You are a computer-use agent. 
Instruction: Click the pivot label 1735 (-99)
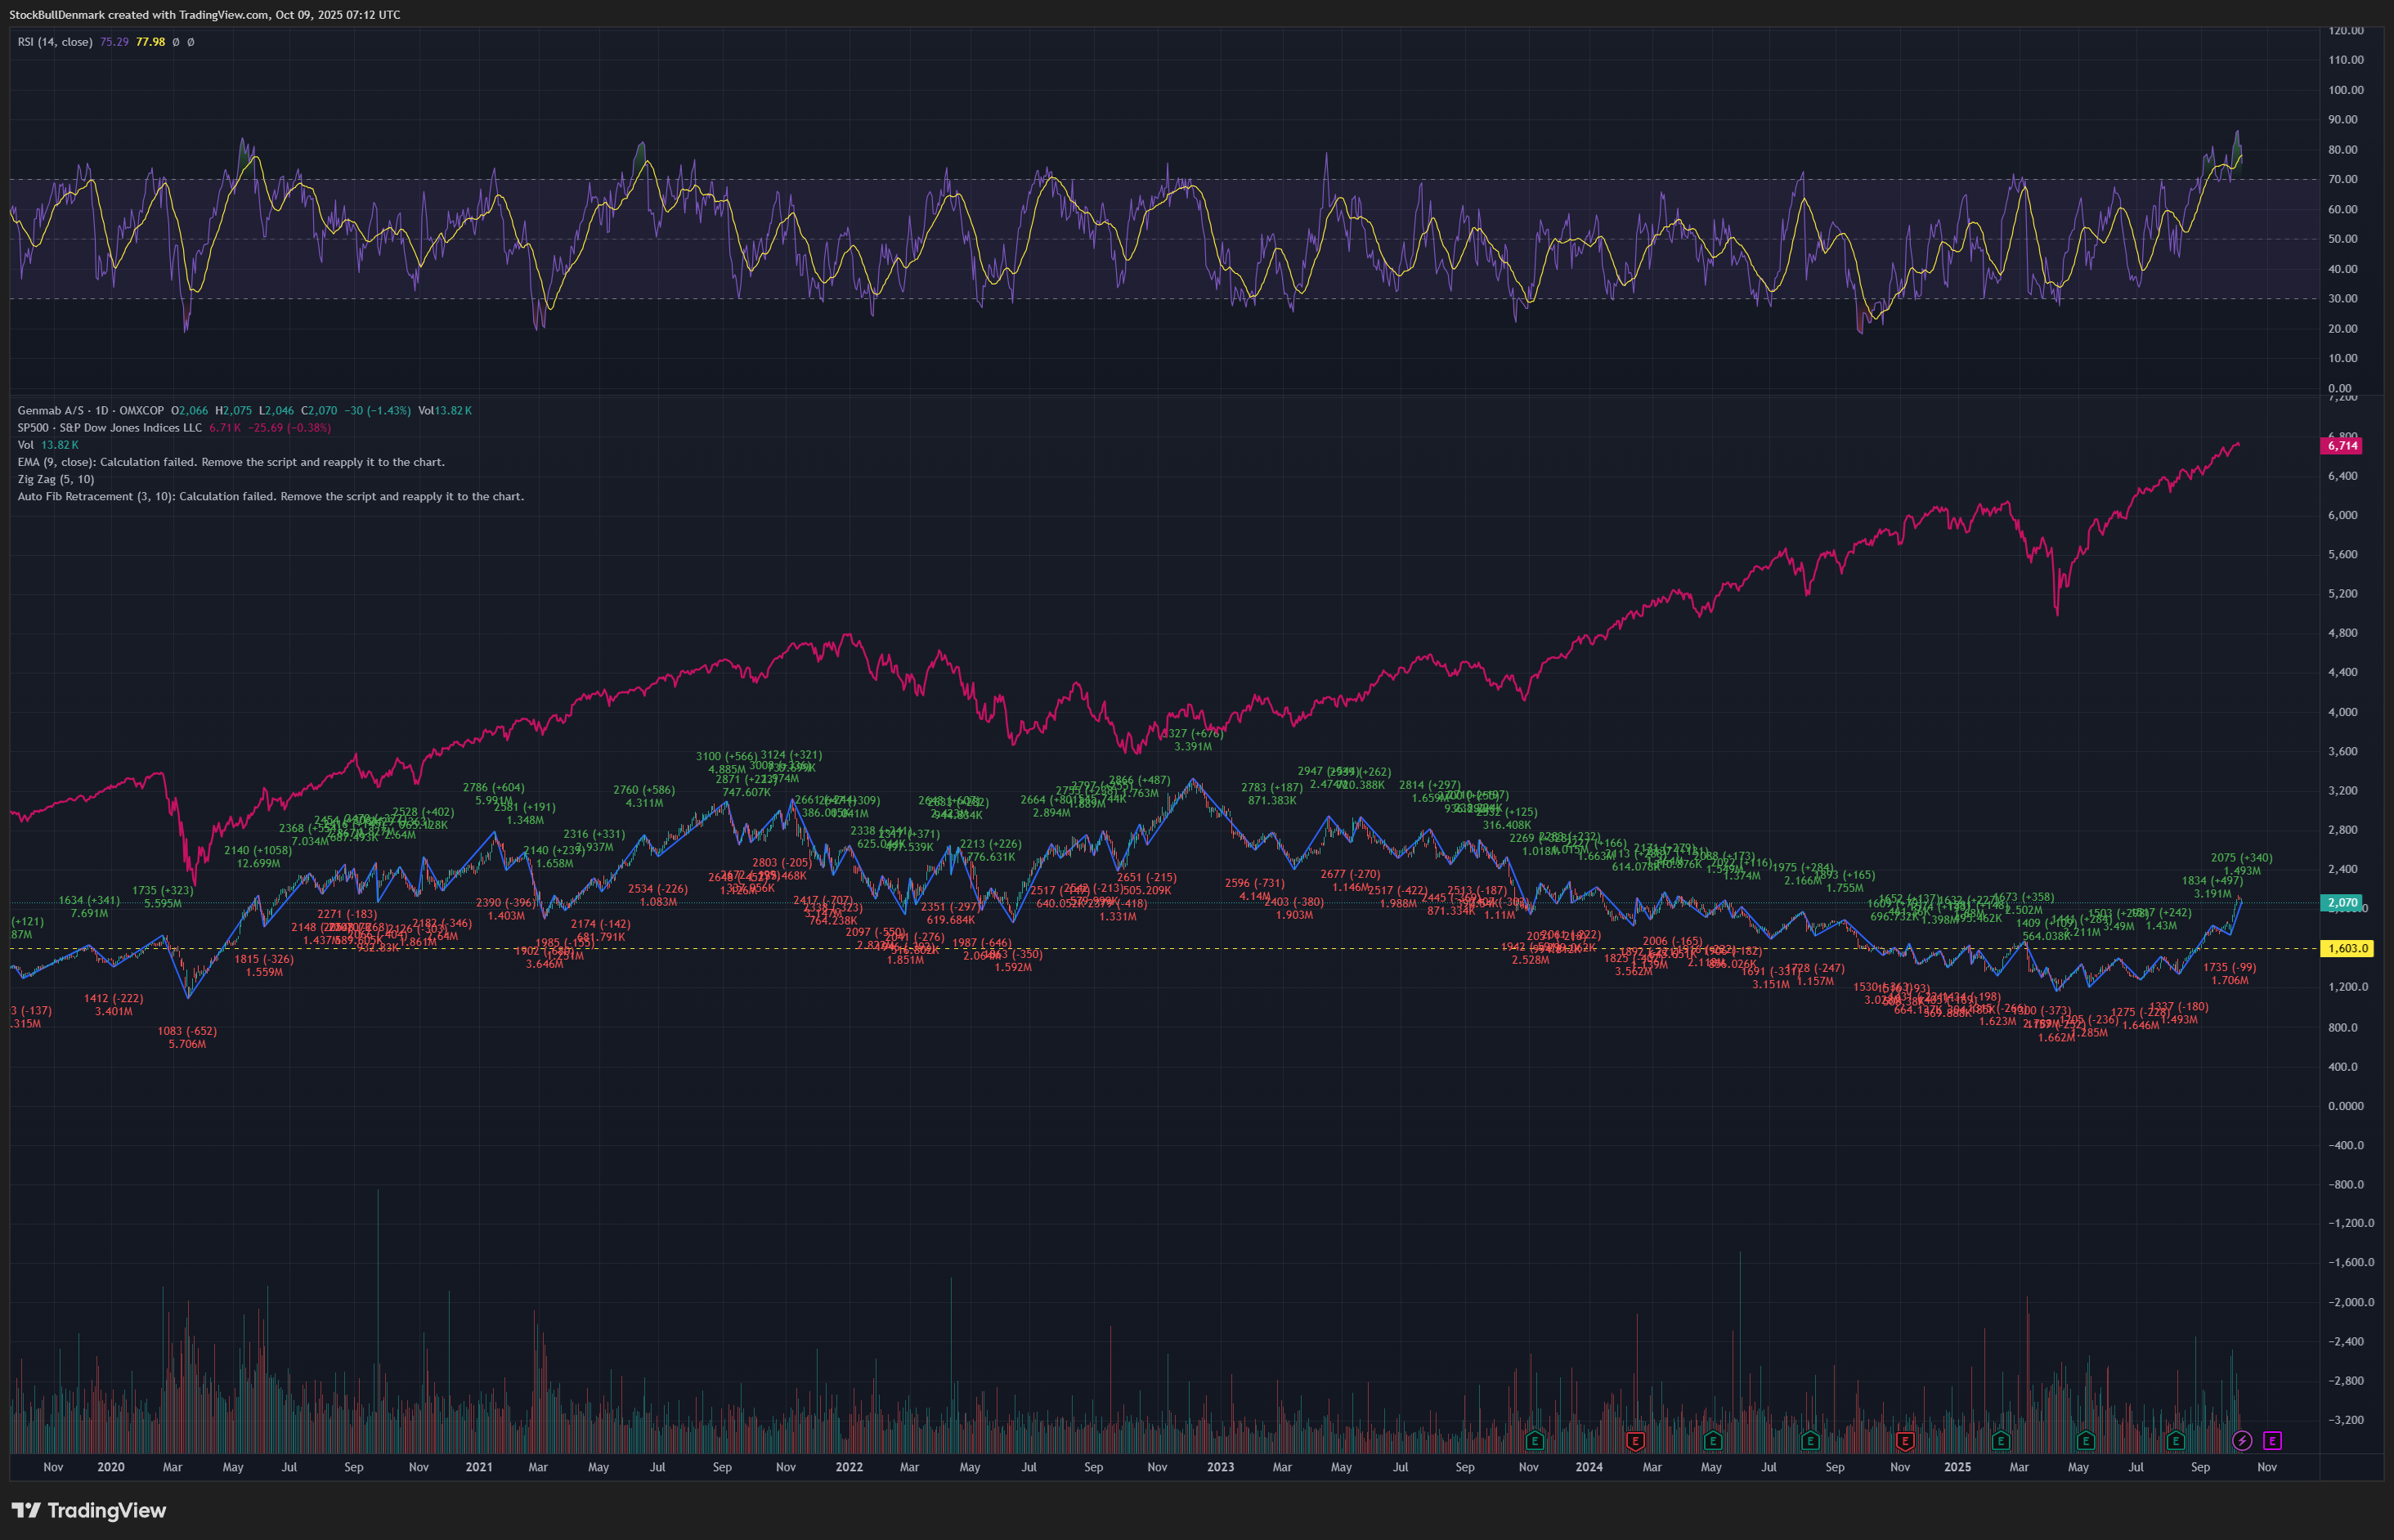coord(2229,967)
